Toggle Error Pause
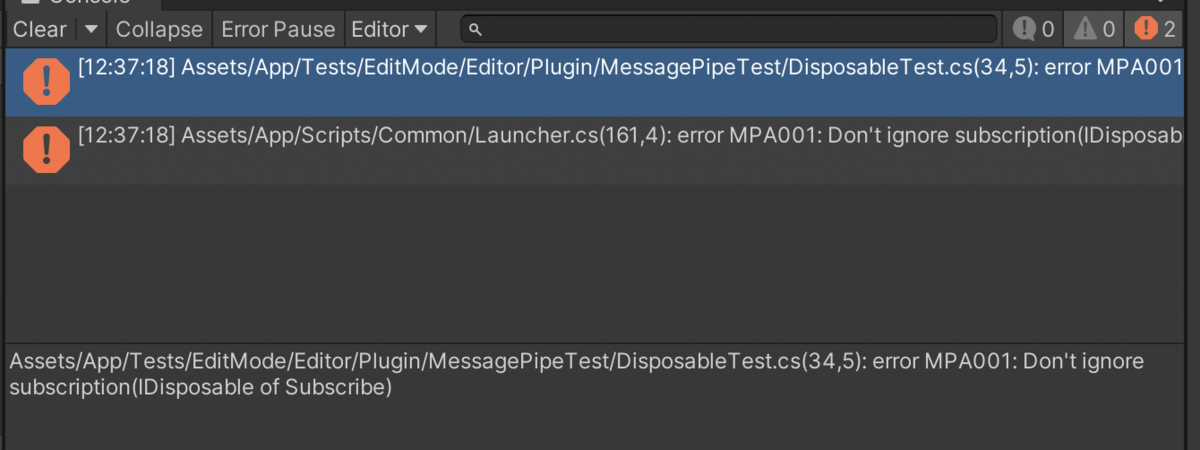 point(278,30)
